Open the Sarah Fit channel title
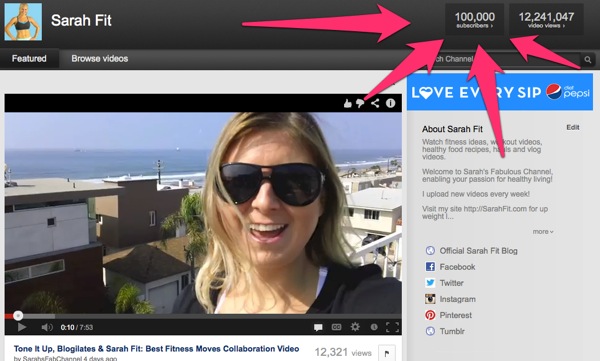The image size is (600, 361). point(81,20)
